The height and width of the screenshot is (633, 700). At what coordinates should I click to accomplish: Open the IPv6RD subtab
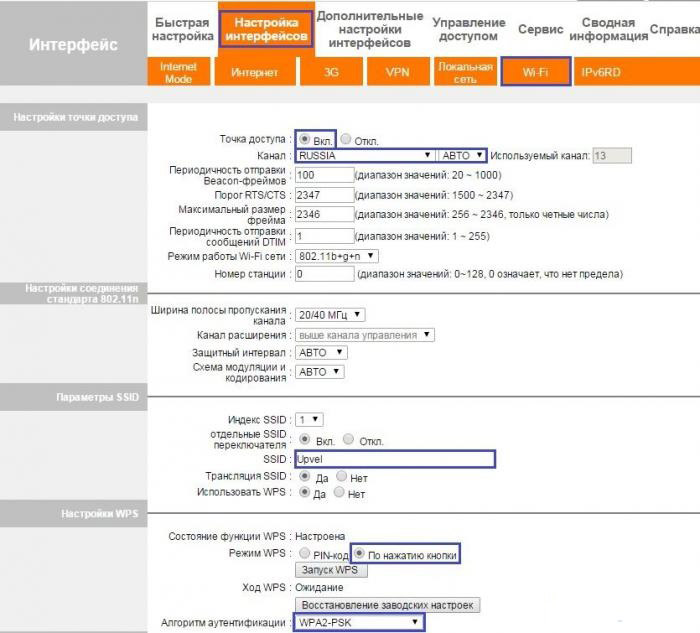click(x=601, y=72)
